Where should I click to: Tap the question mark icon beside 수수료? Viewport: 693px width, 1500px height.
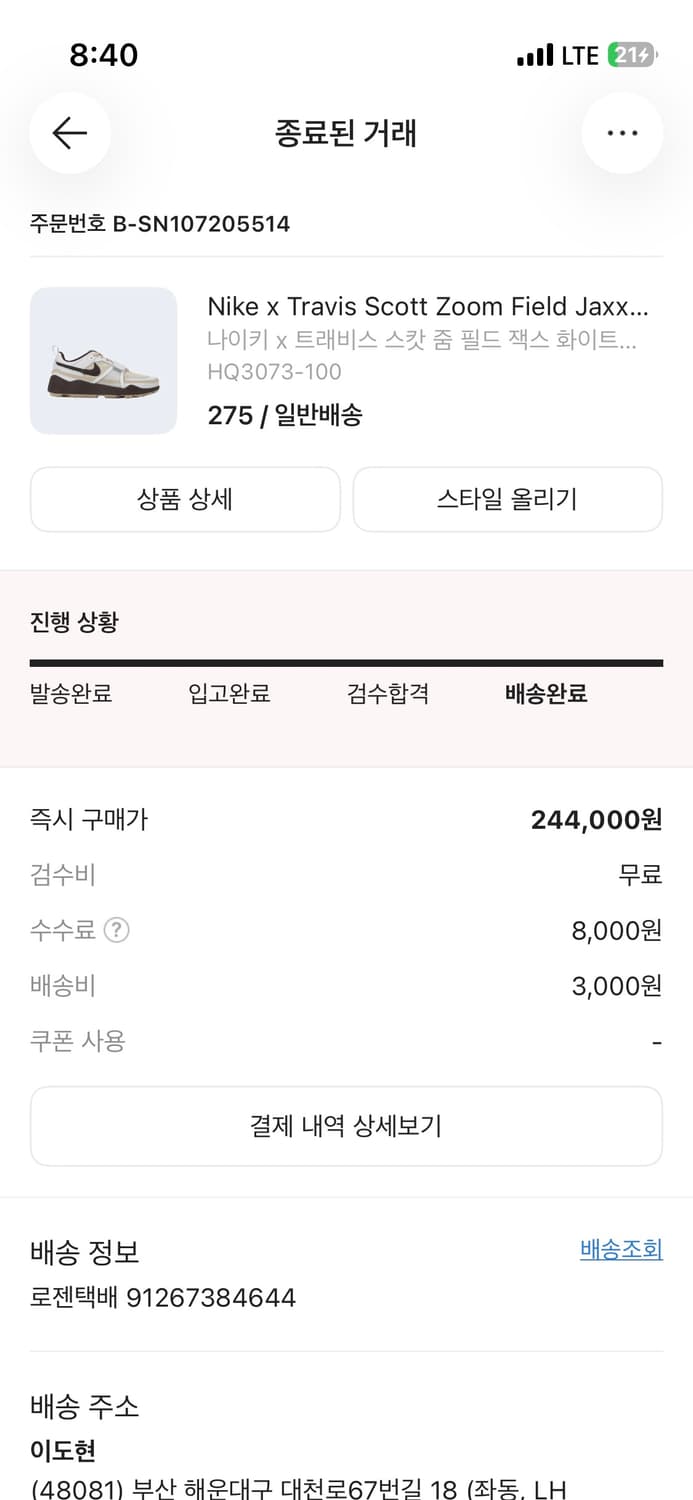(x=117, y=930)
